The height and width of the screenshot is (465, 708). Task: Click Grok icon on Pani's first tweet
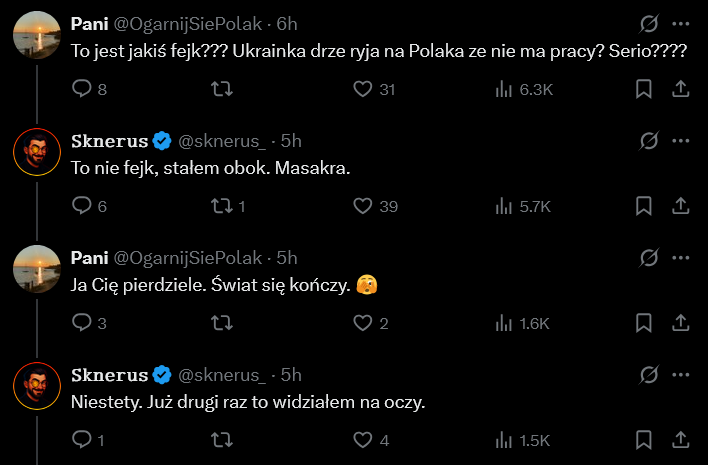647,24
